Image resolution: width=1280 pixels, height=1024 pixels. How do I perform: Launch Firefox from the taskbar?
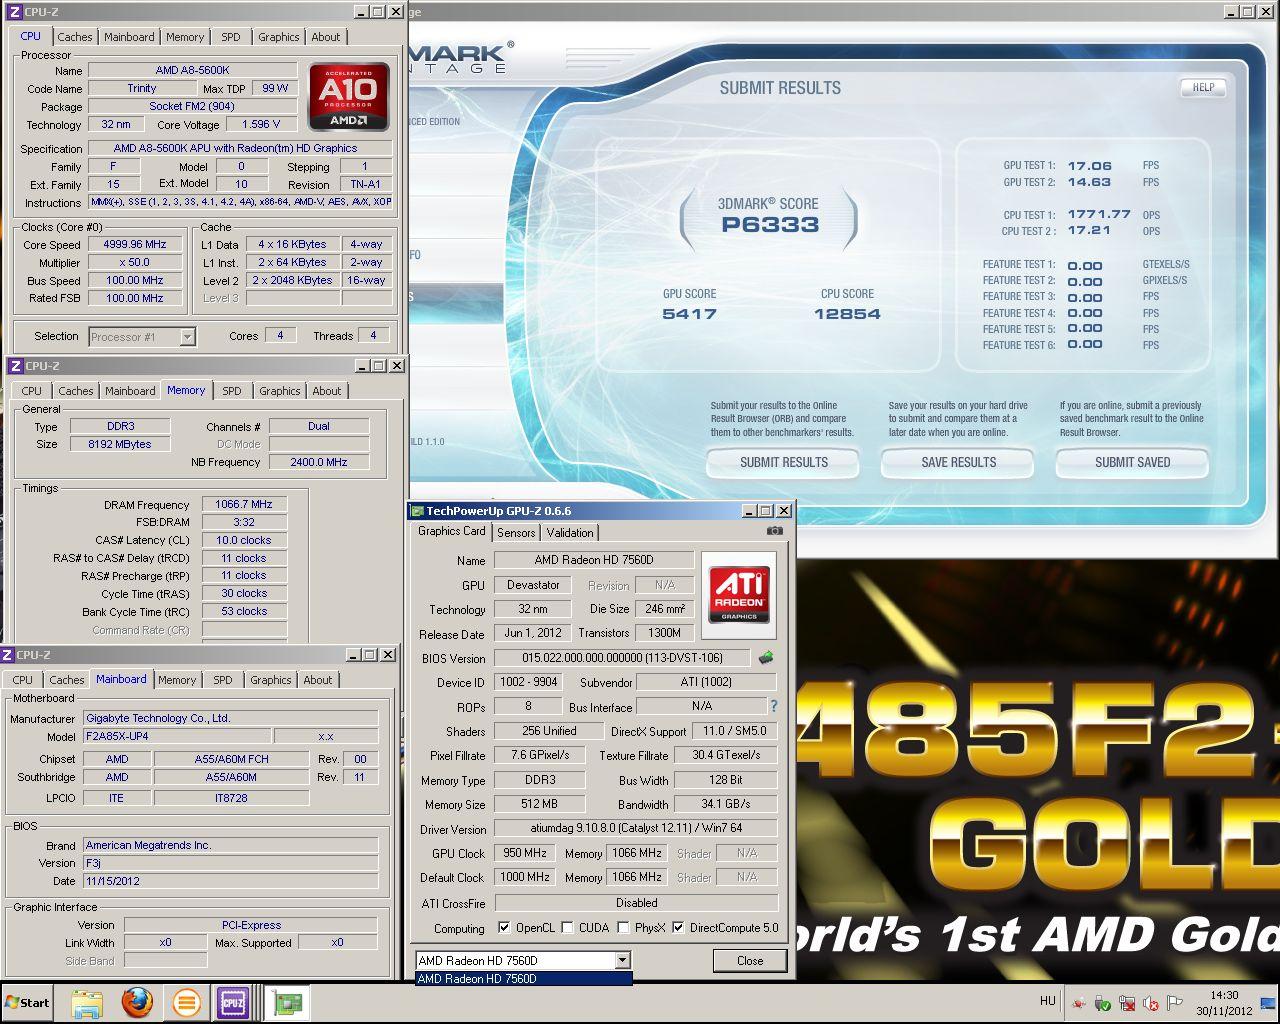[137, 1002]
